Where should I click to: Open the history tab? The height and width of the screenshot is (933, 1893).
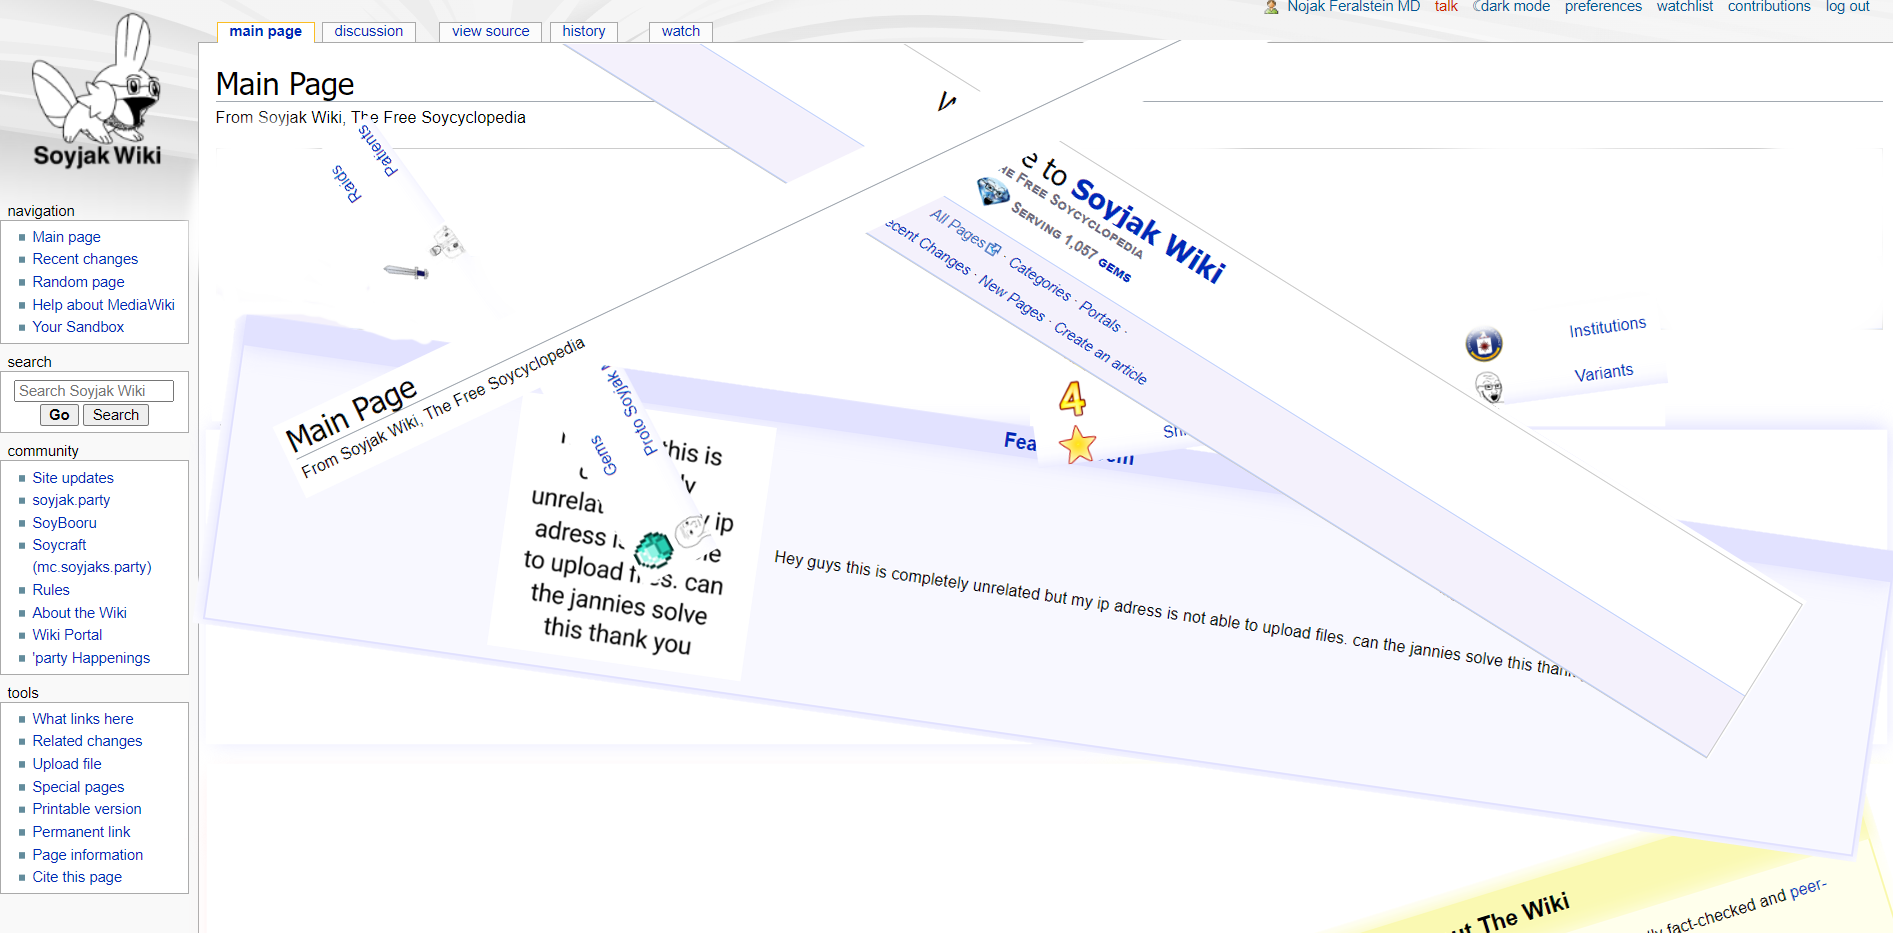coord(583,31)
